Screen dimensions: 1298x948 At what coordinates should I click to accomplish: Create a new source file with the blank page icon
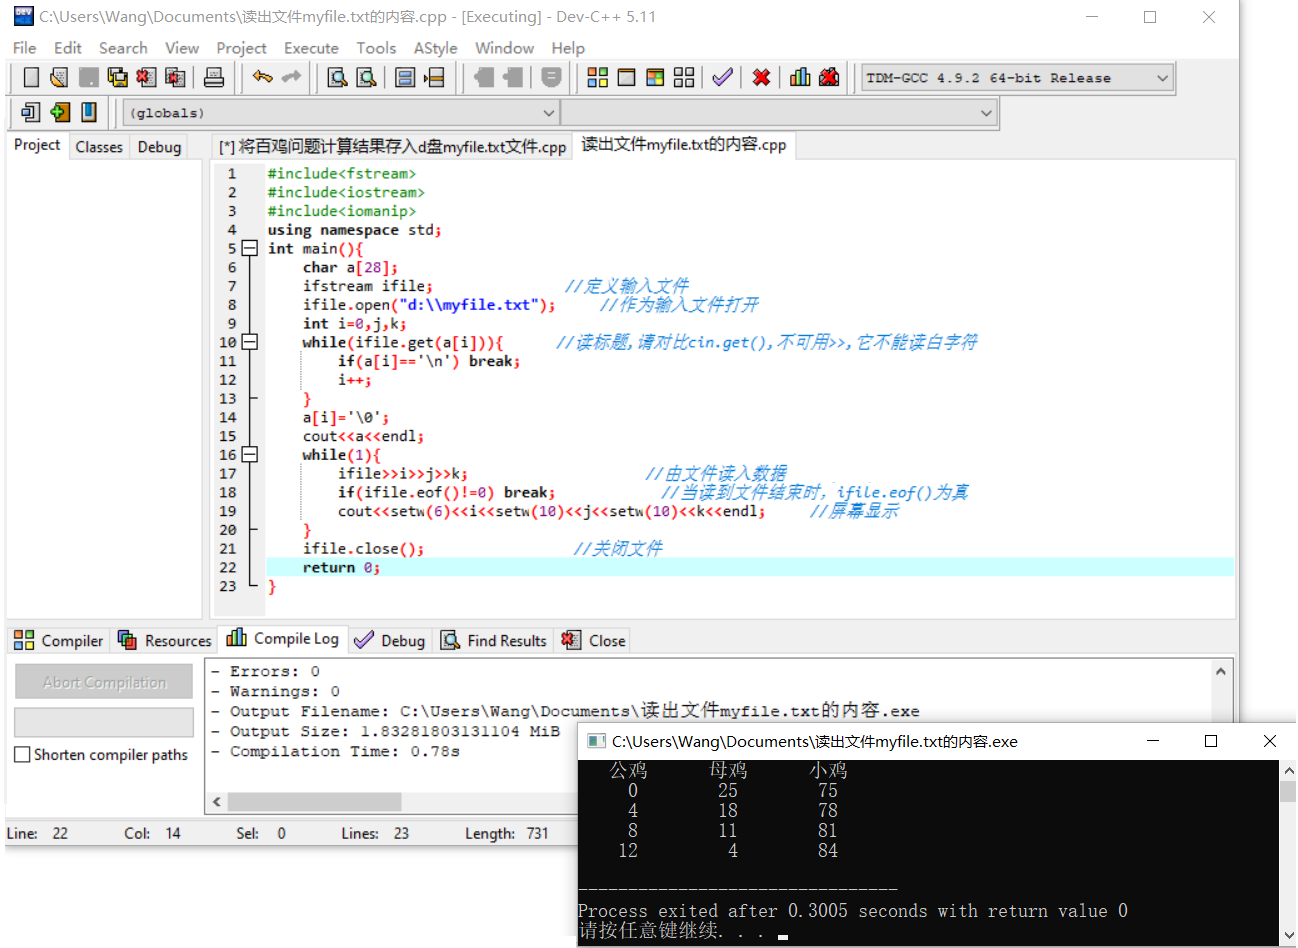pos(30,77)
